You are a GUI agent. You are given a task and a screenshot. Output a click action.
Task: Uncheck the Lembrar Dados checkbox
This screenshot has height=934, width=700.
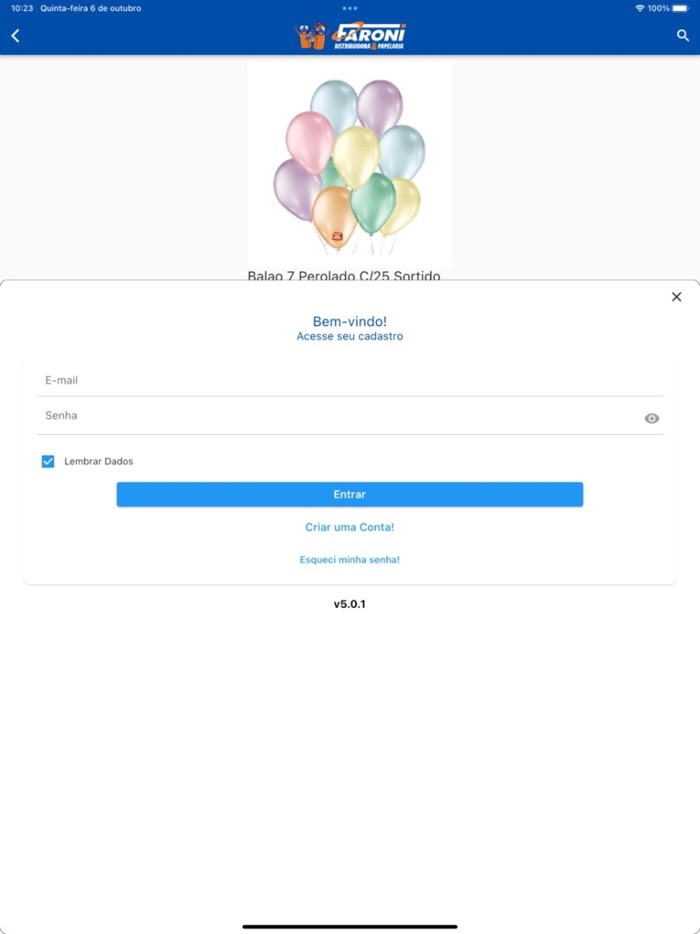[48, 461]
